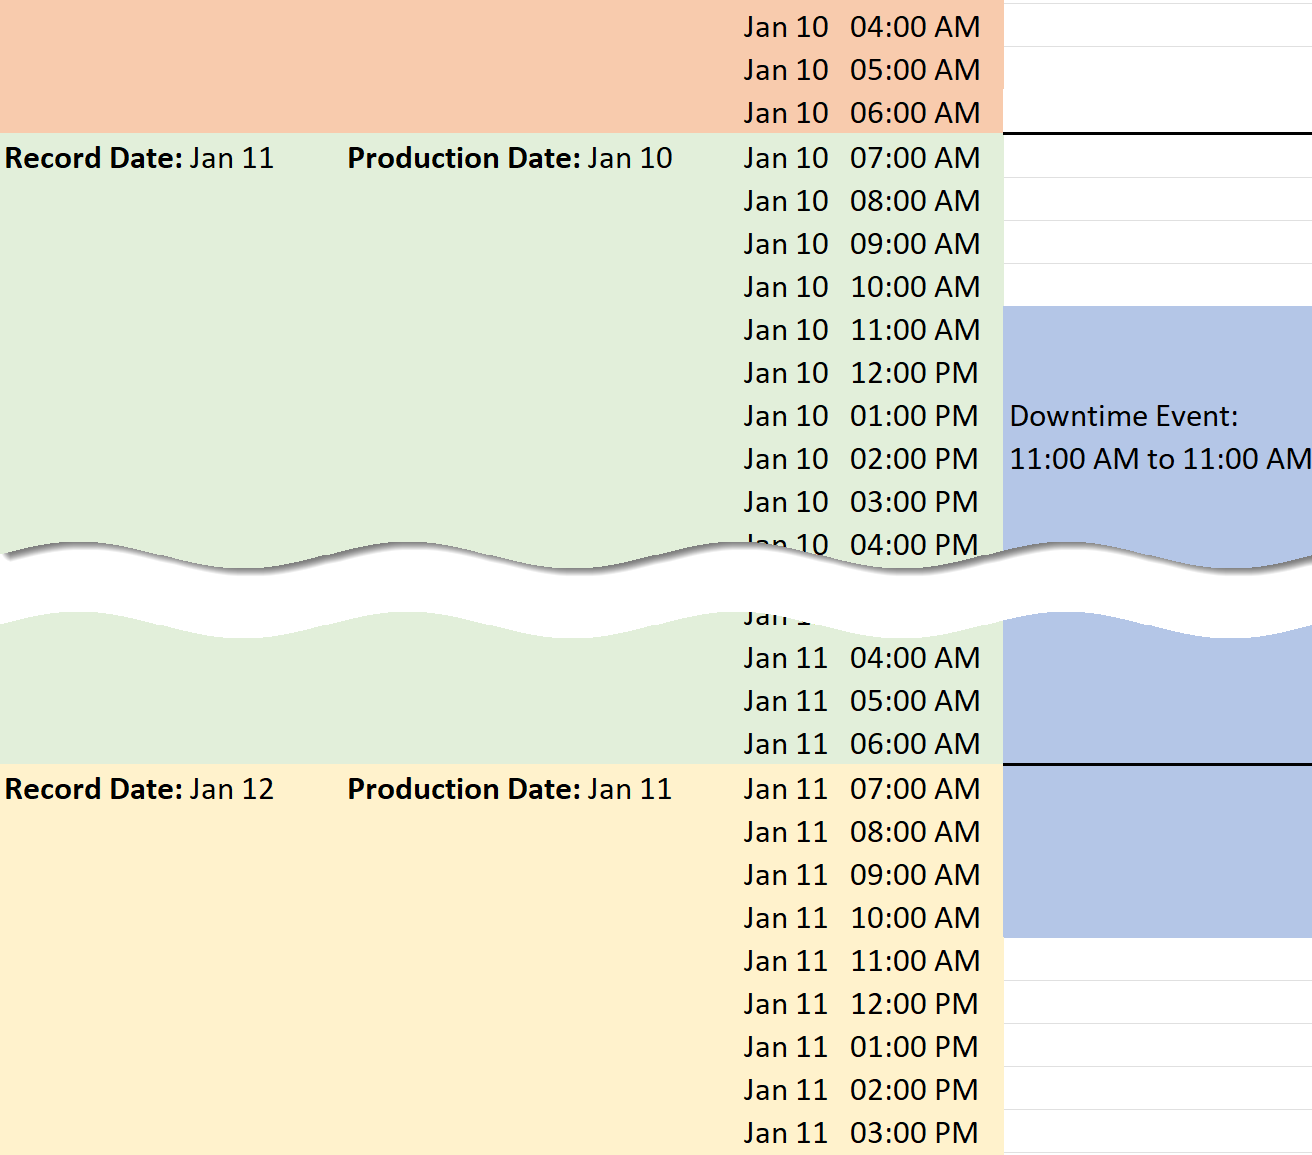The width and height of the screenshot is (1312, 1155).
Task: Click the Jan 10 04:00 AM cell
Action: click(861, 27)
